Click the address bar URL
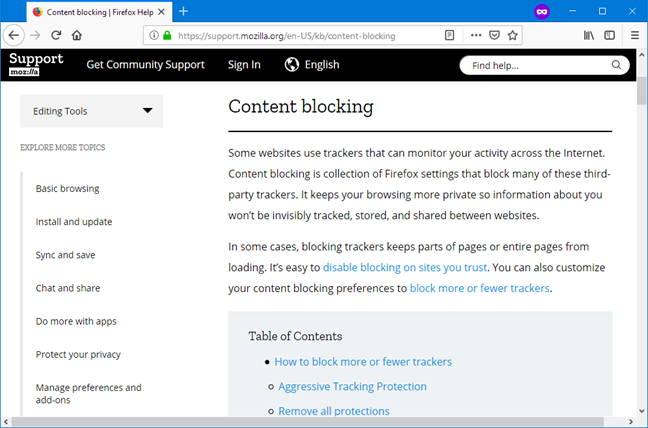 286,36
